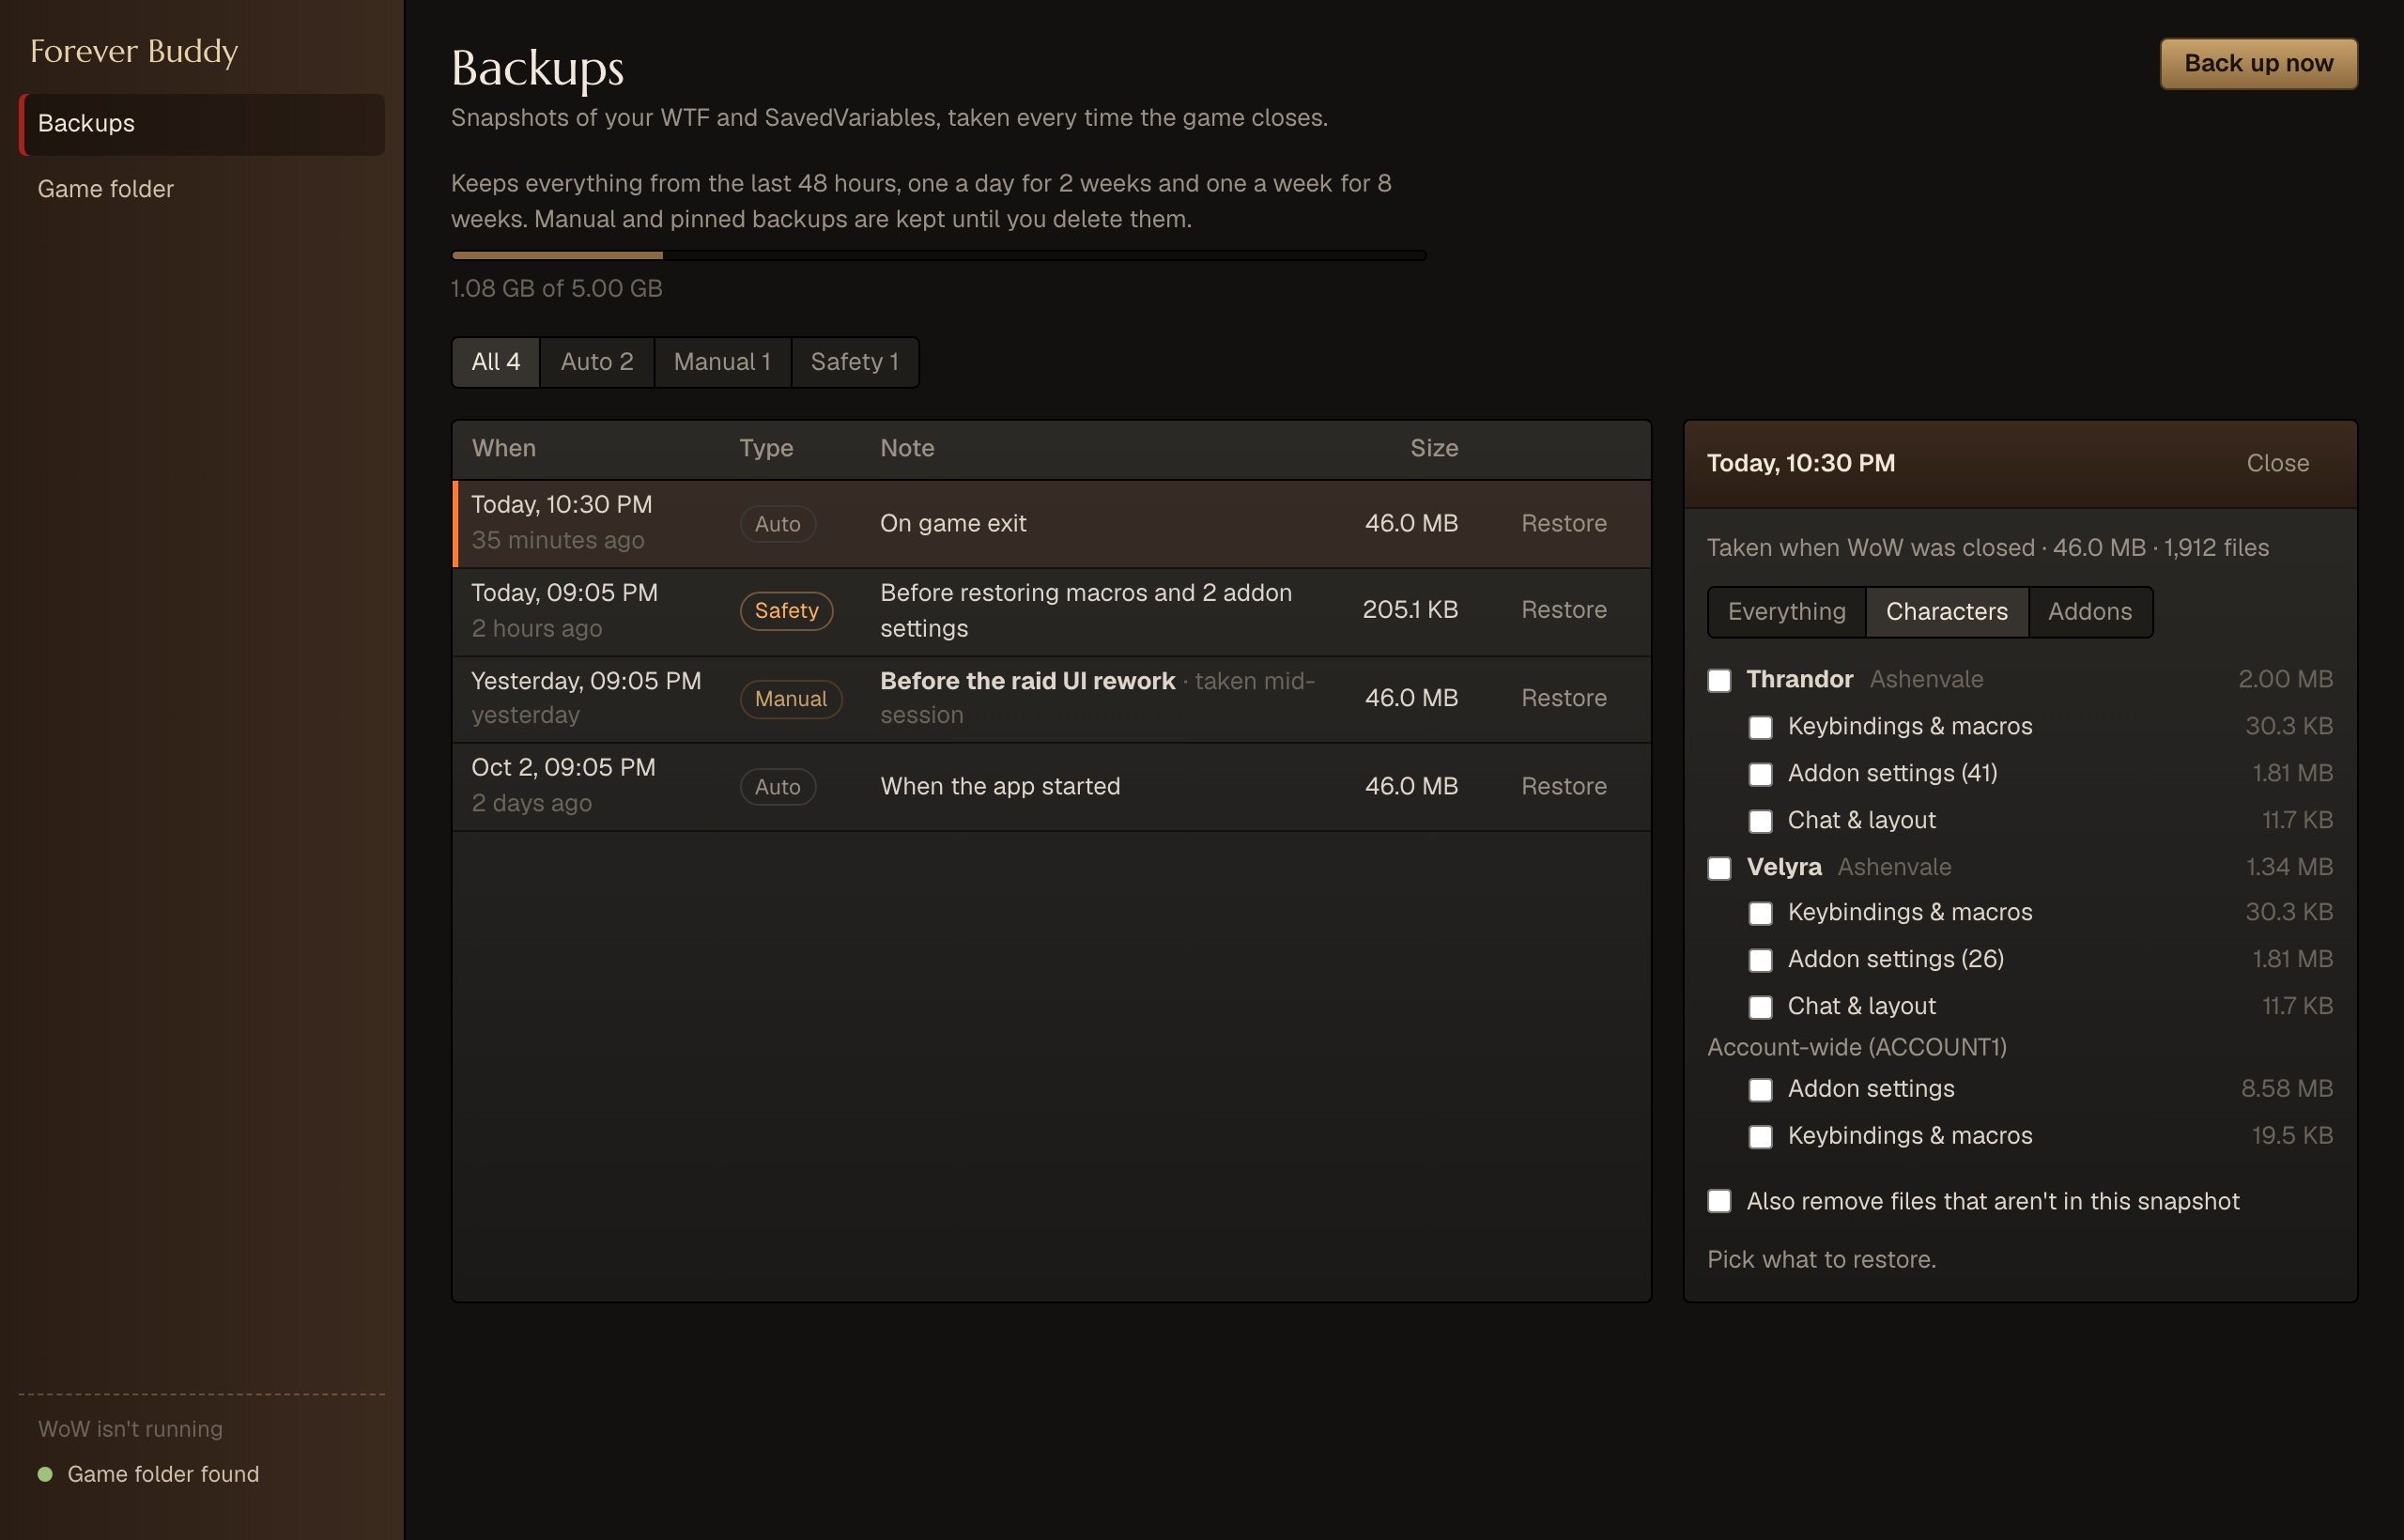Check account-wide Keybindings & macros checkbox

pyautogui.click(x=1760, y=1137)
